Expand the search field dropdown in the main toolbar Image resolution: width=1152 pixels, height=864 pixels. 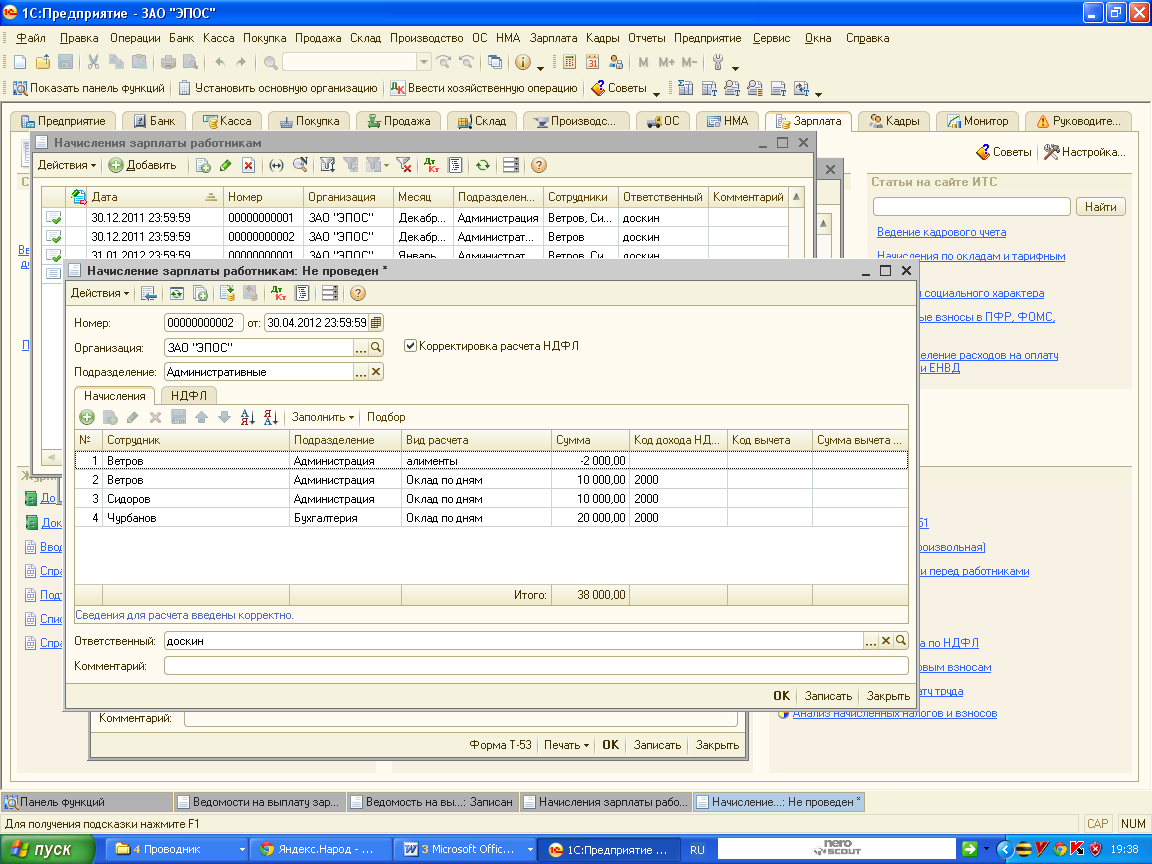pyautogui.click(x=424, y=62)
